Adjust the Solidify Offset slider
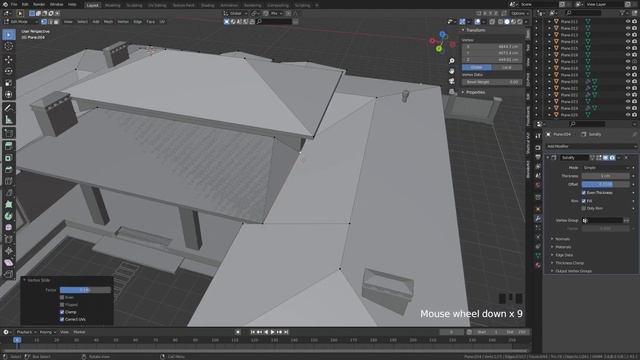The height and width of the screenshot is (360, 640). pos(606,184)
